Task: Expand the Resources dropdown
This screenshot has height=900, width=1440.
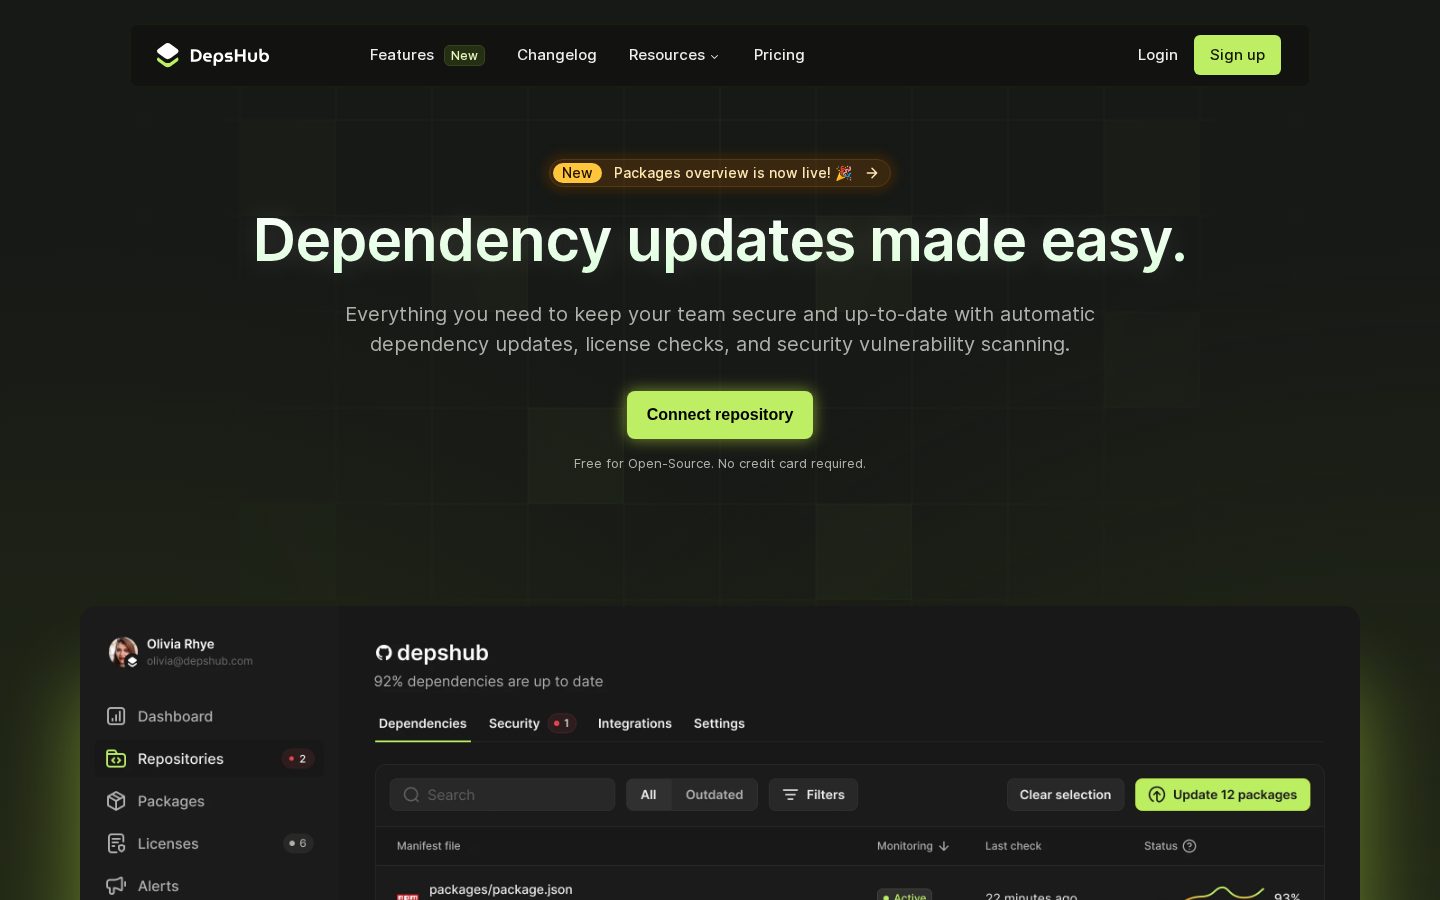Action: pyautogui.click(x=674, y=55)
